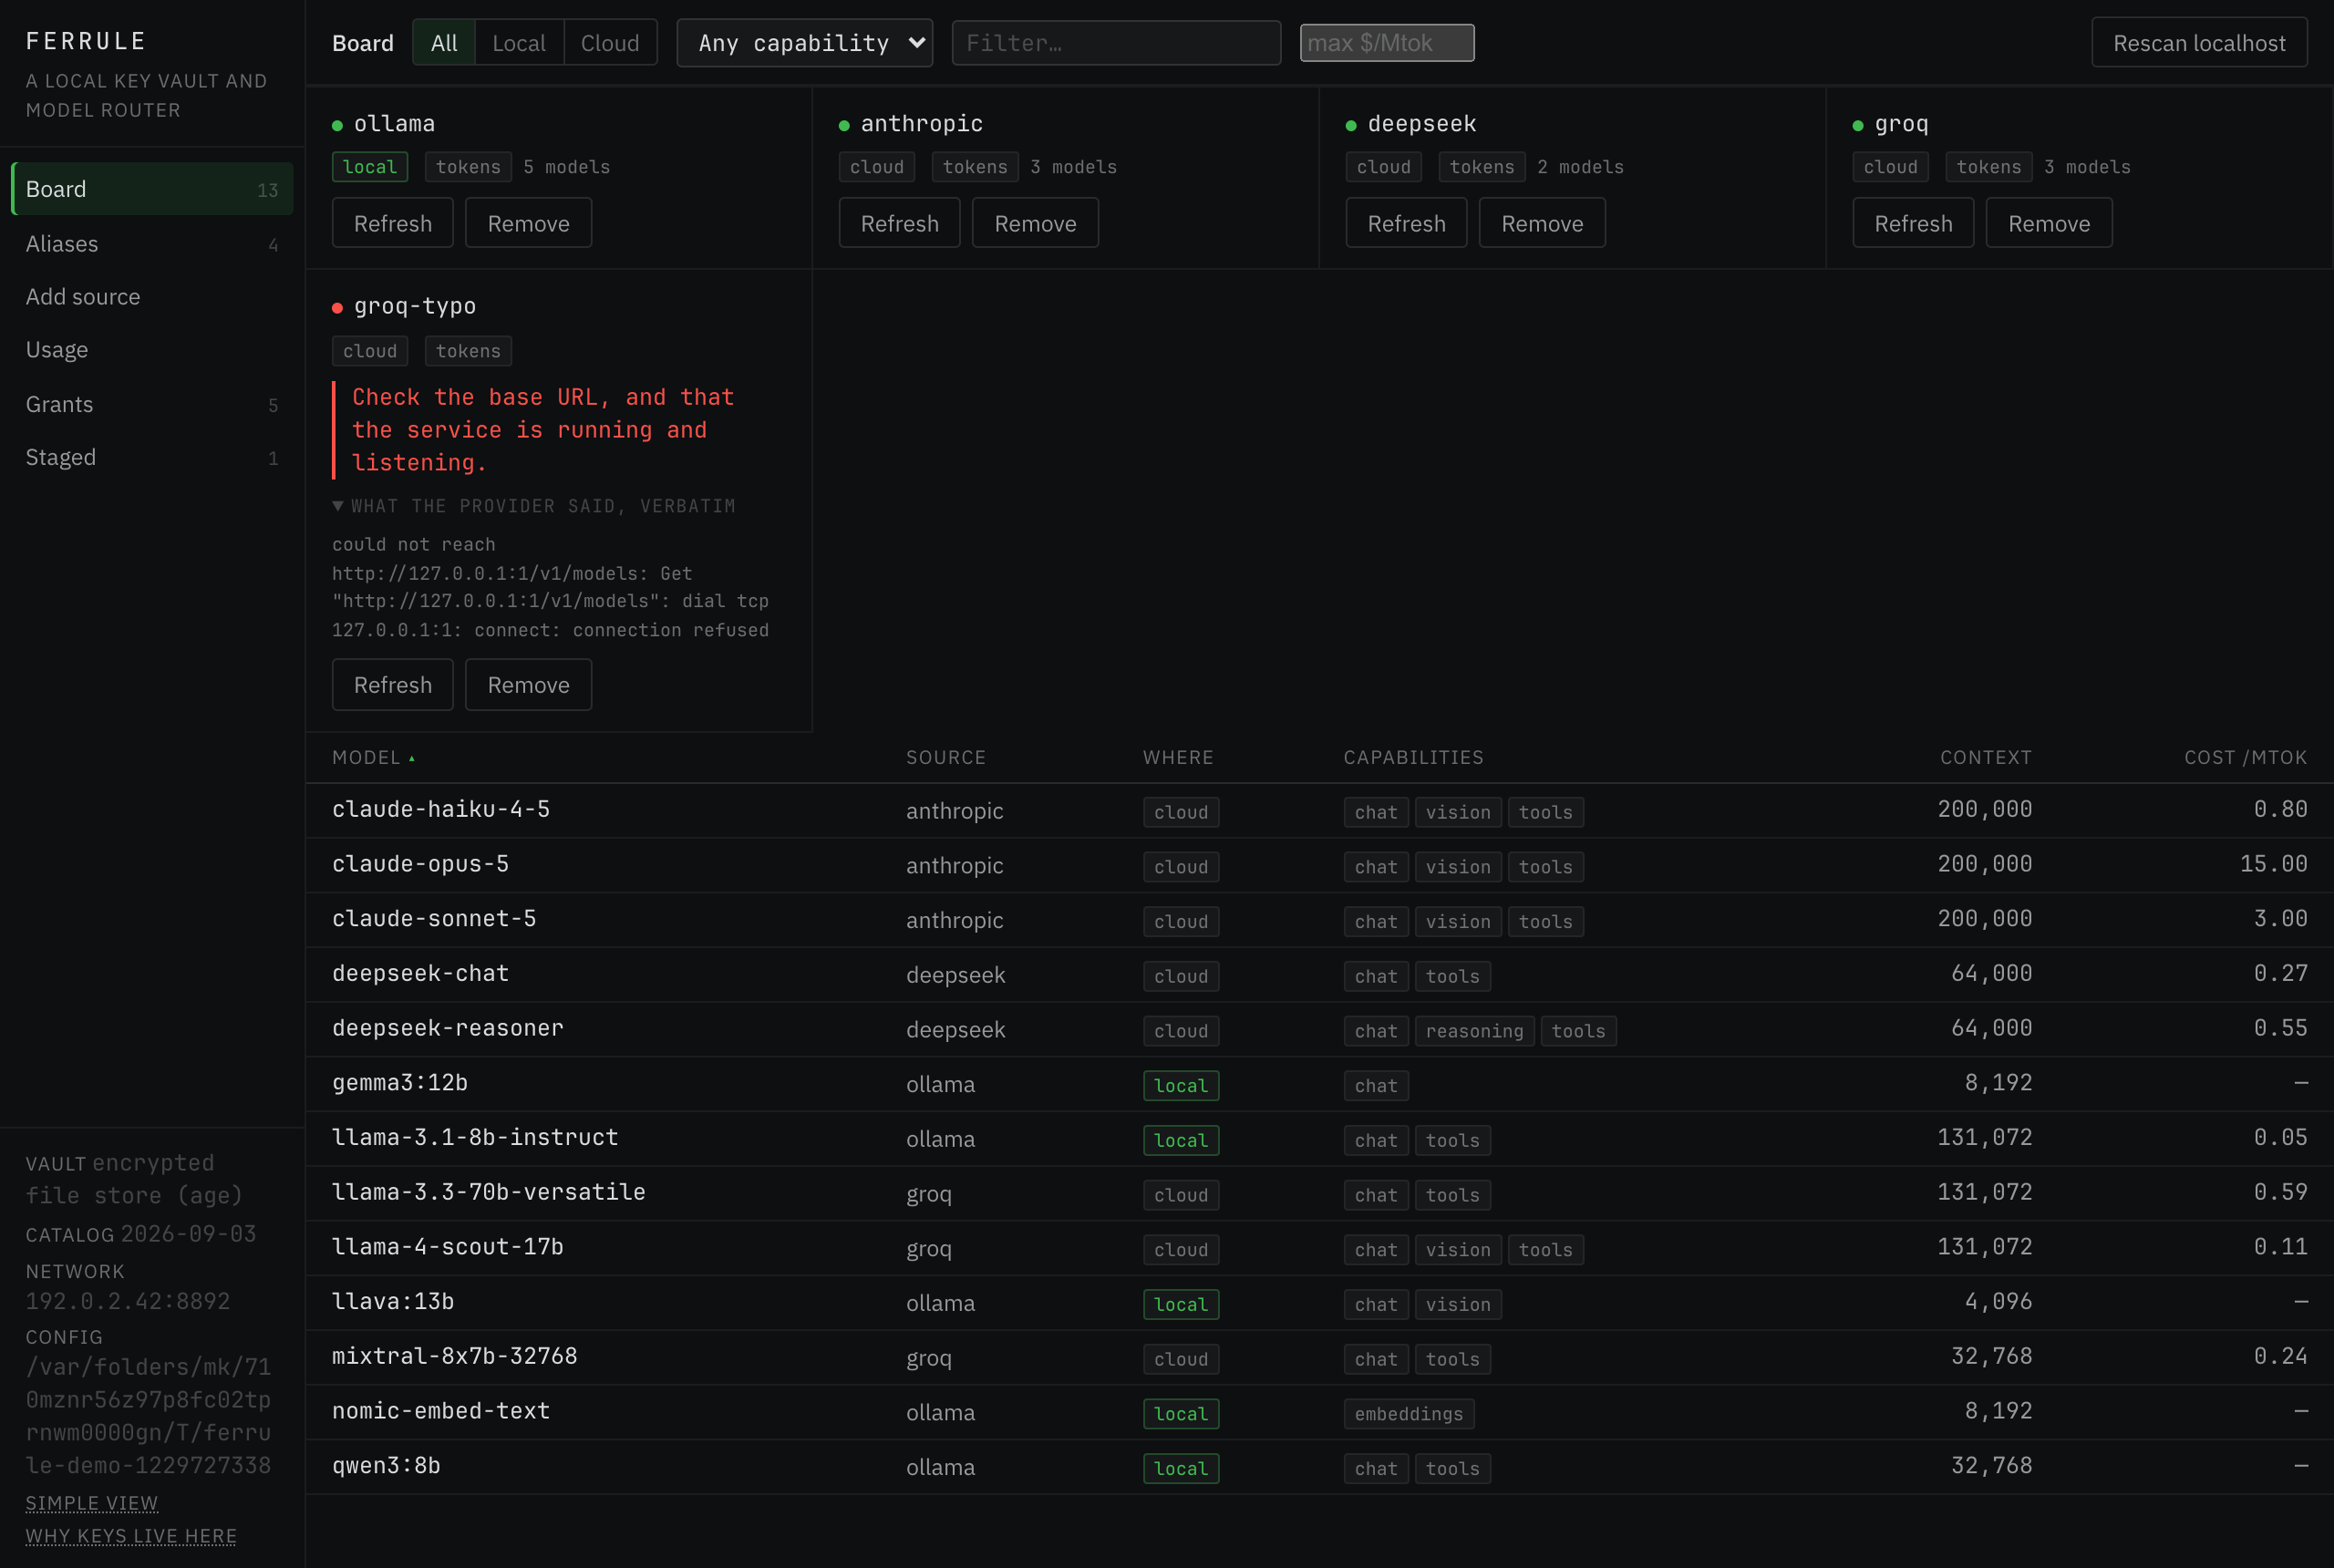Open Staged in the sidebar
The width and height of the screenshot is (2334, 1568).
[152, 457]
